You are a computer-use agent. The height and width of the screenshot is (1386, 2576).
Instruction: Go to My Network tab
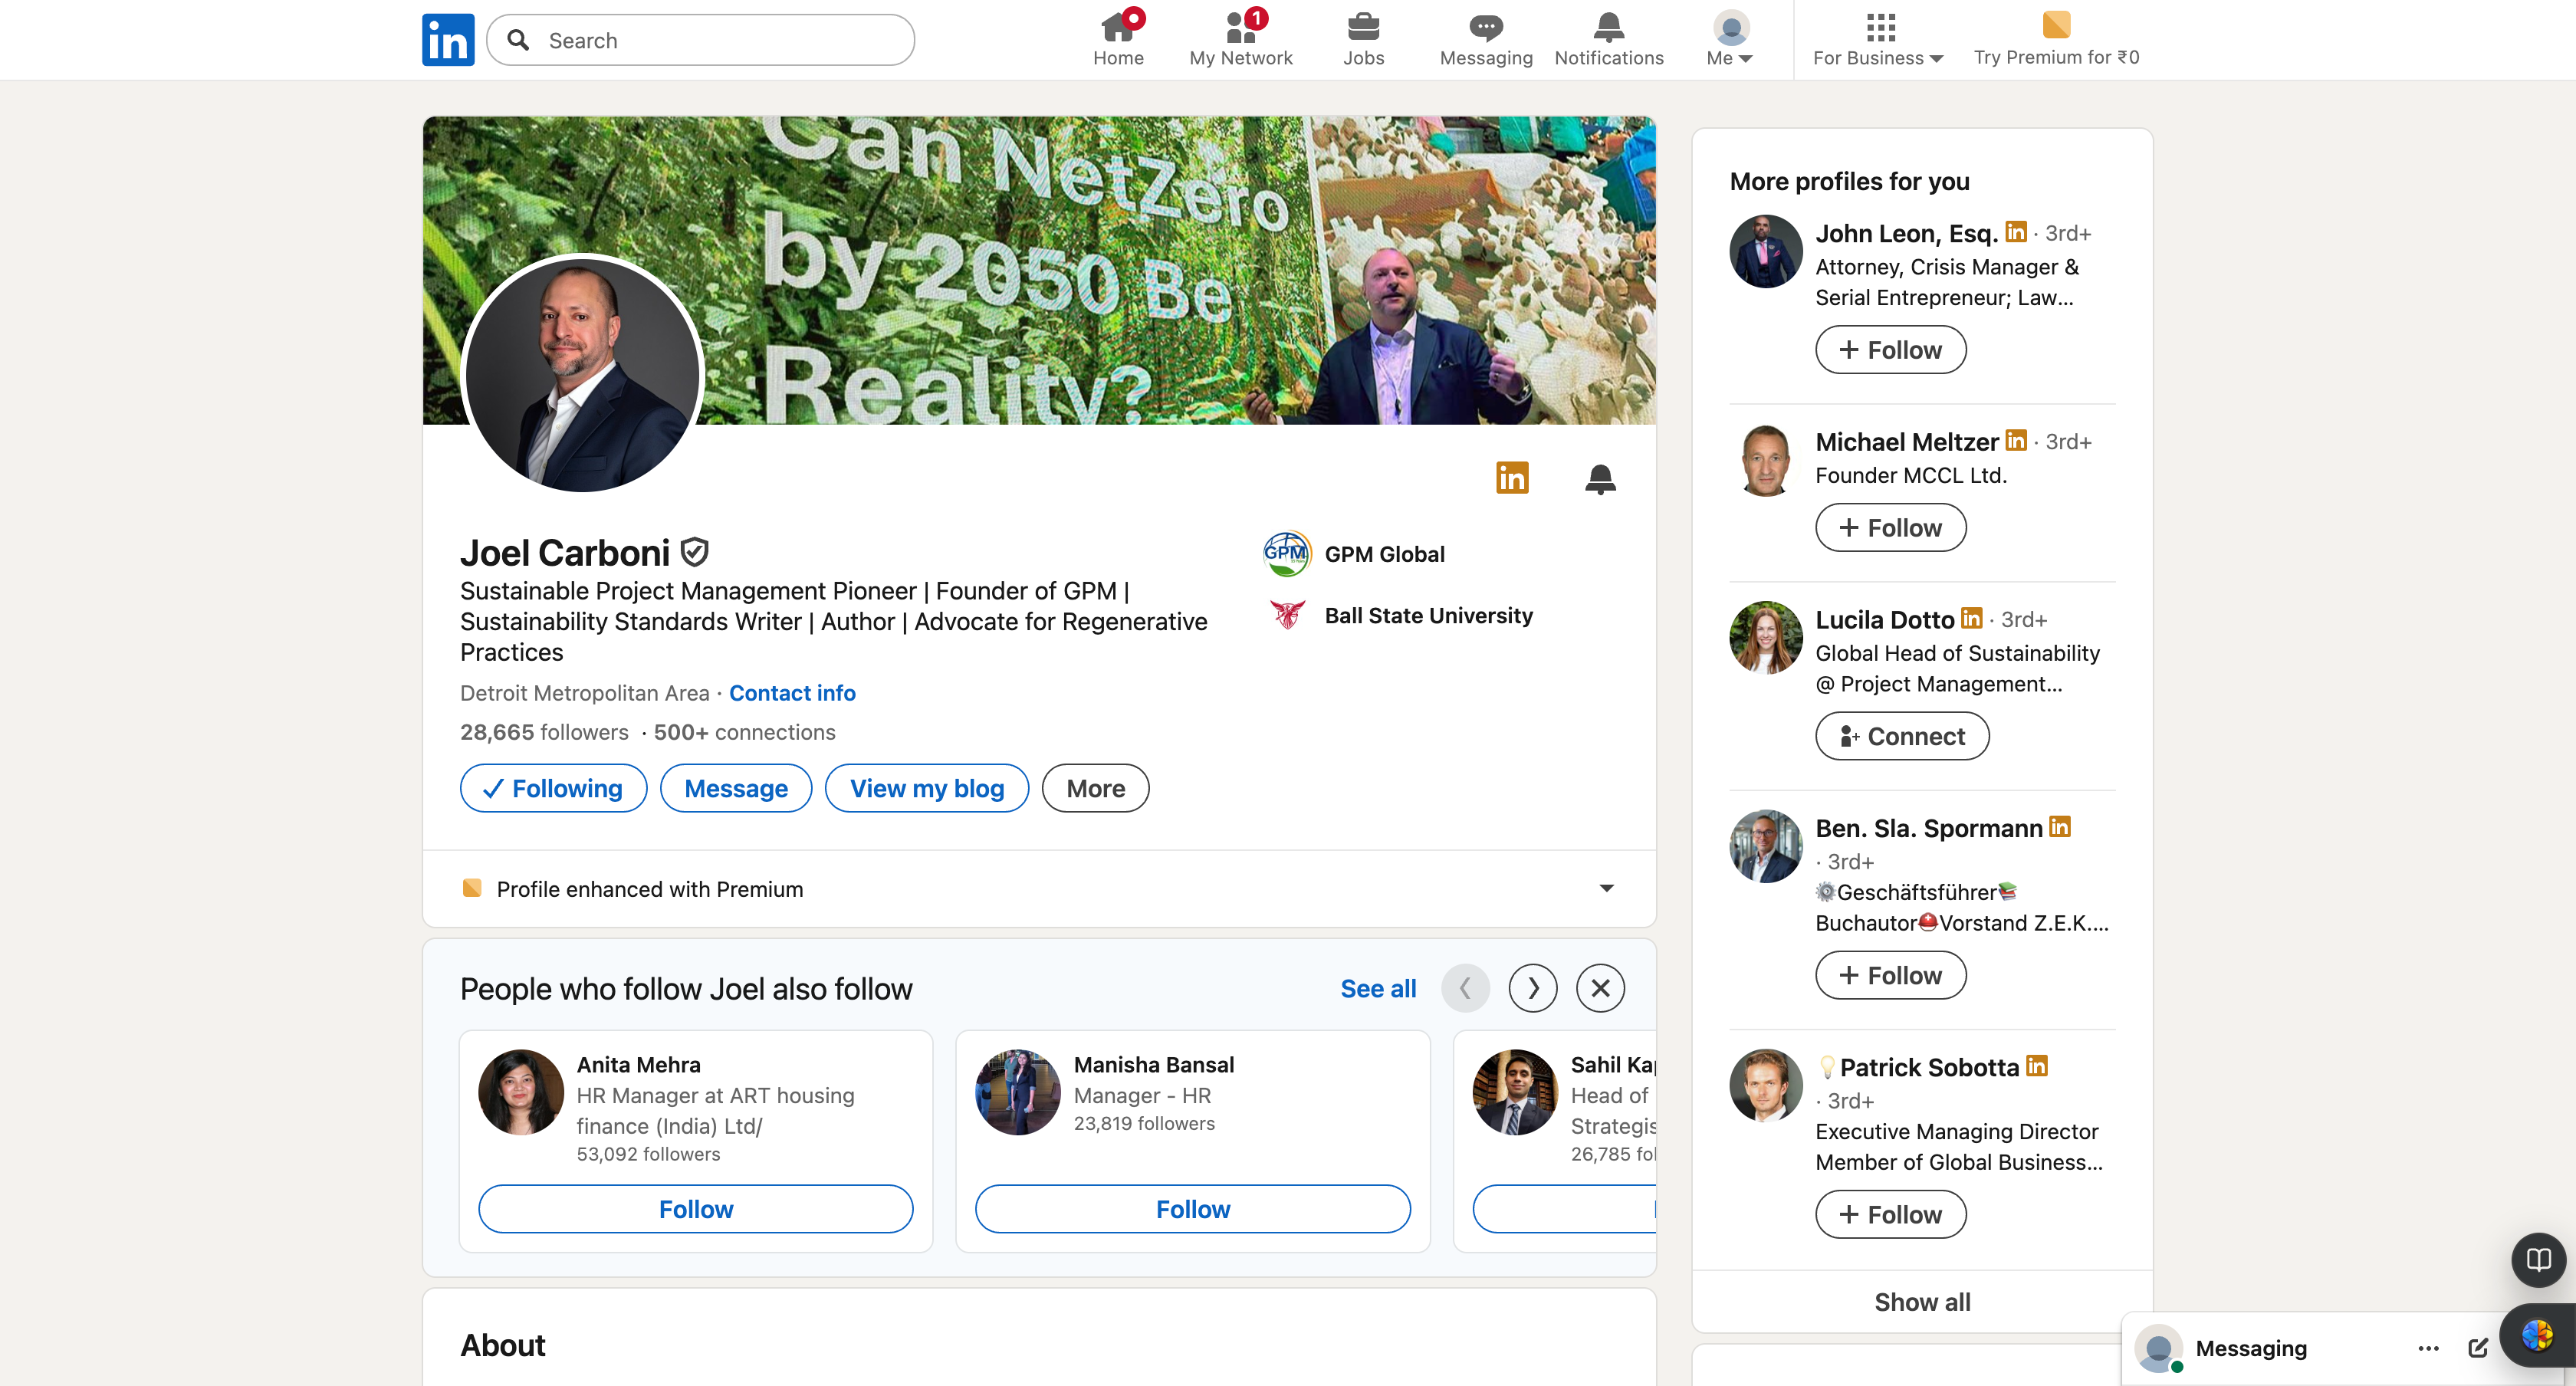[x=1240, y=38]
